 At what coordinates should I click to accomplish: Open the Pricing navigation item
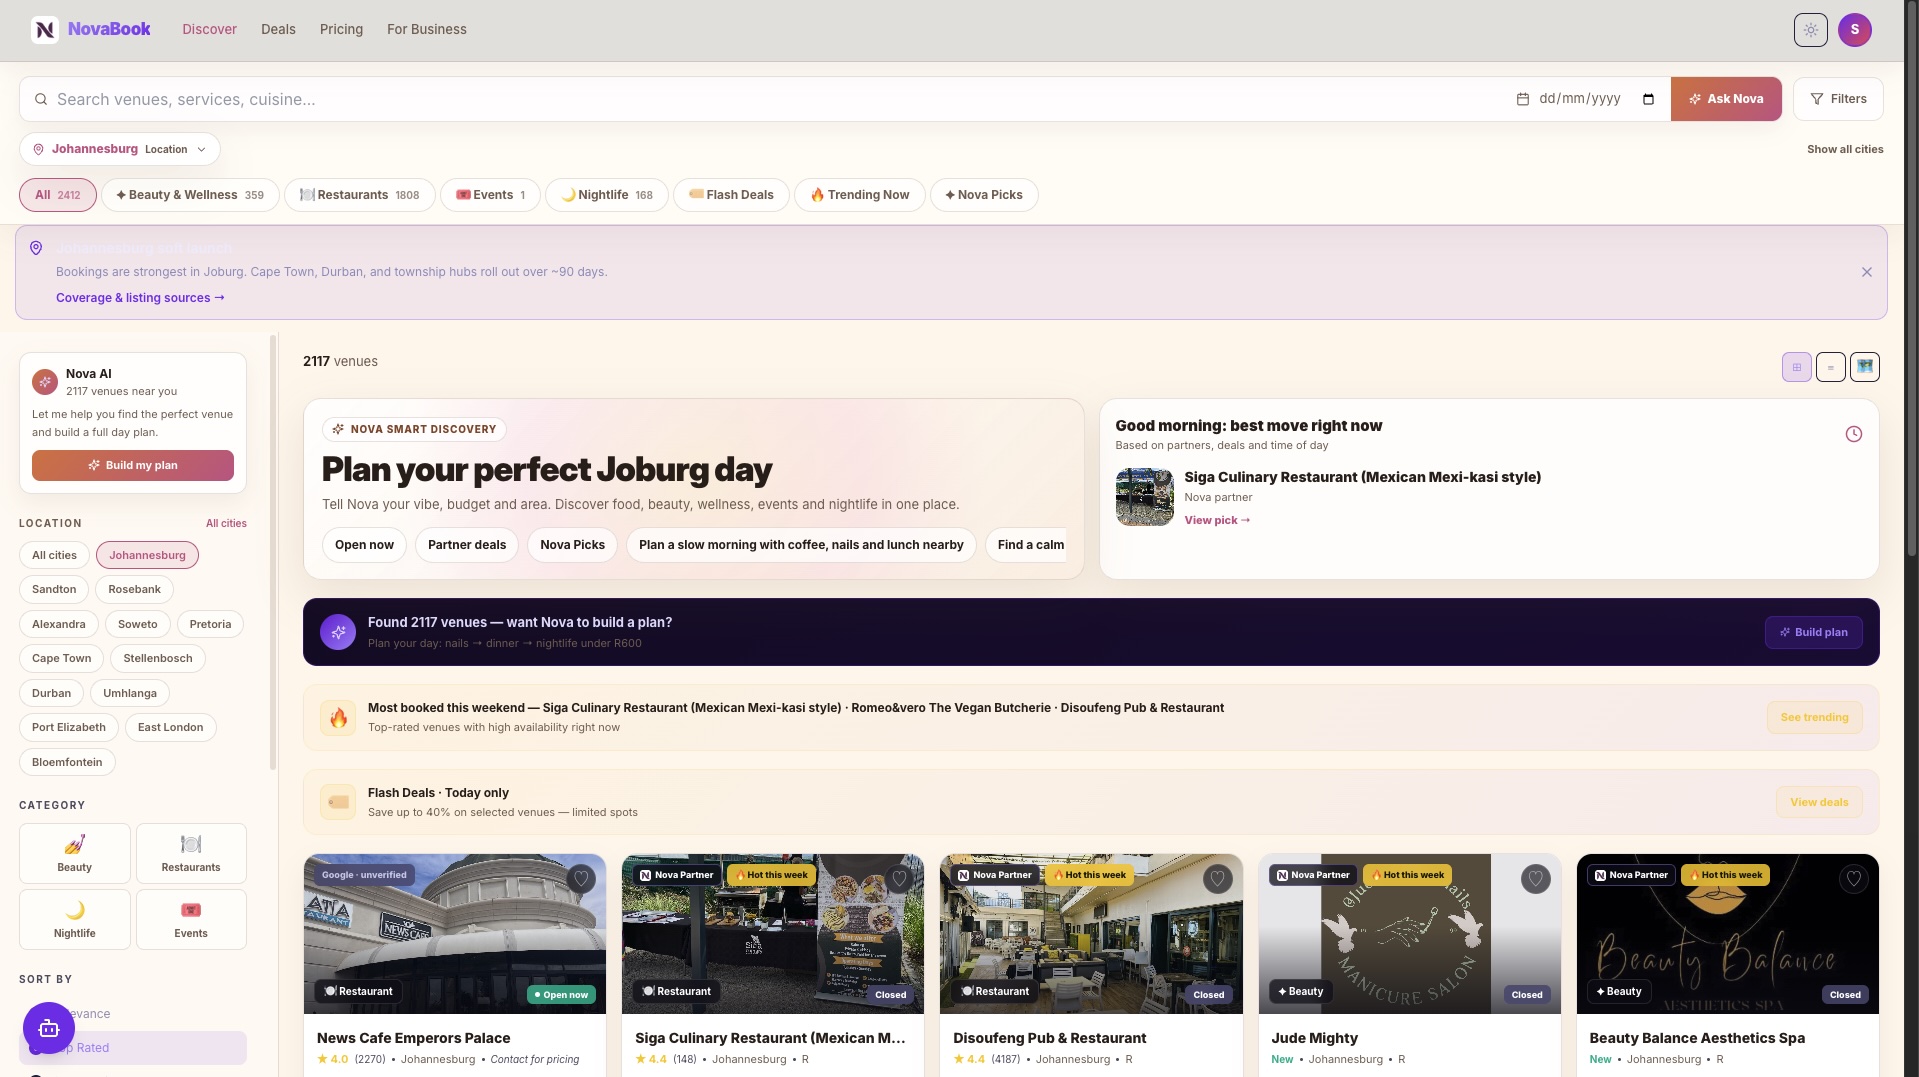(x=341, y=29)
